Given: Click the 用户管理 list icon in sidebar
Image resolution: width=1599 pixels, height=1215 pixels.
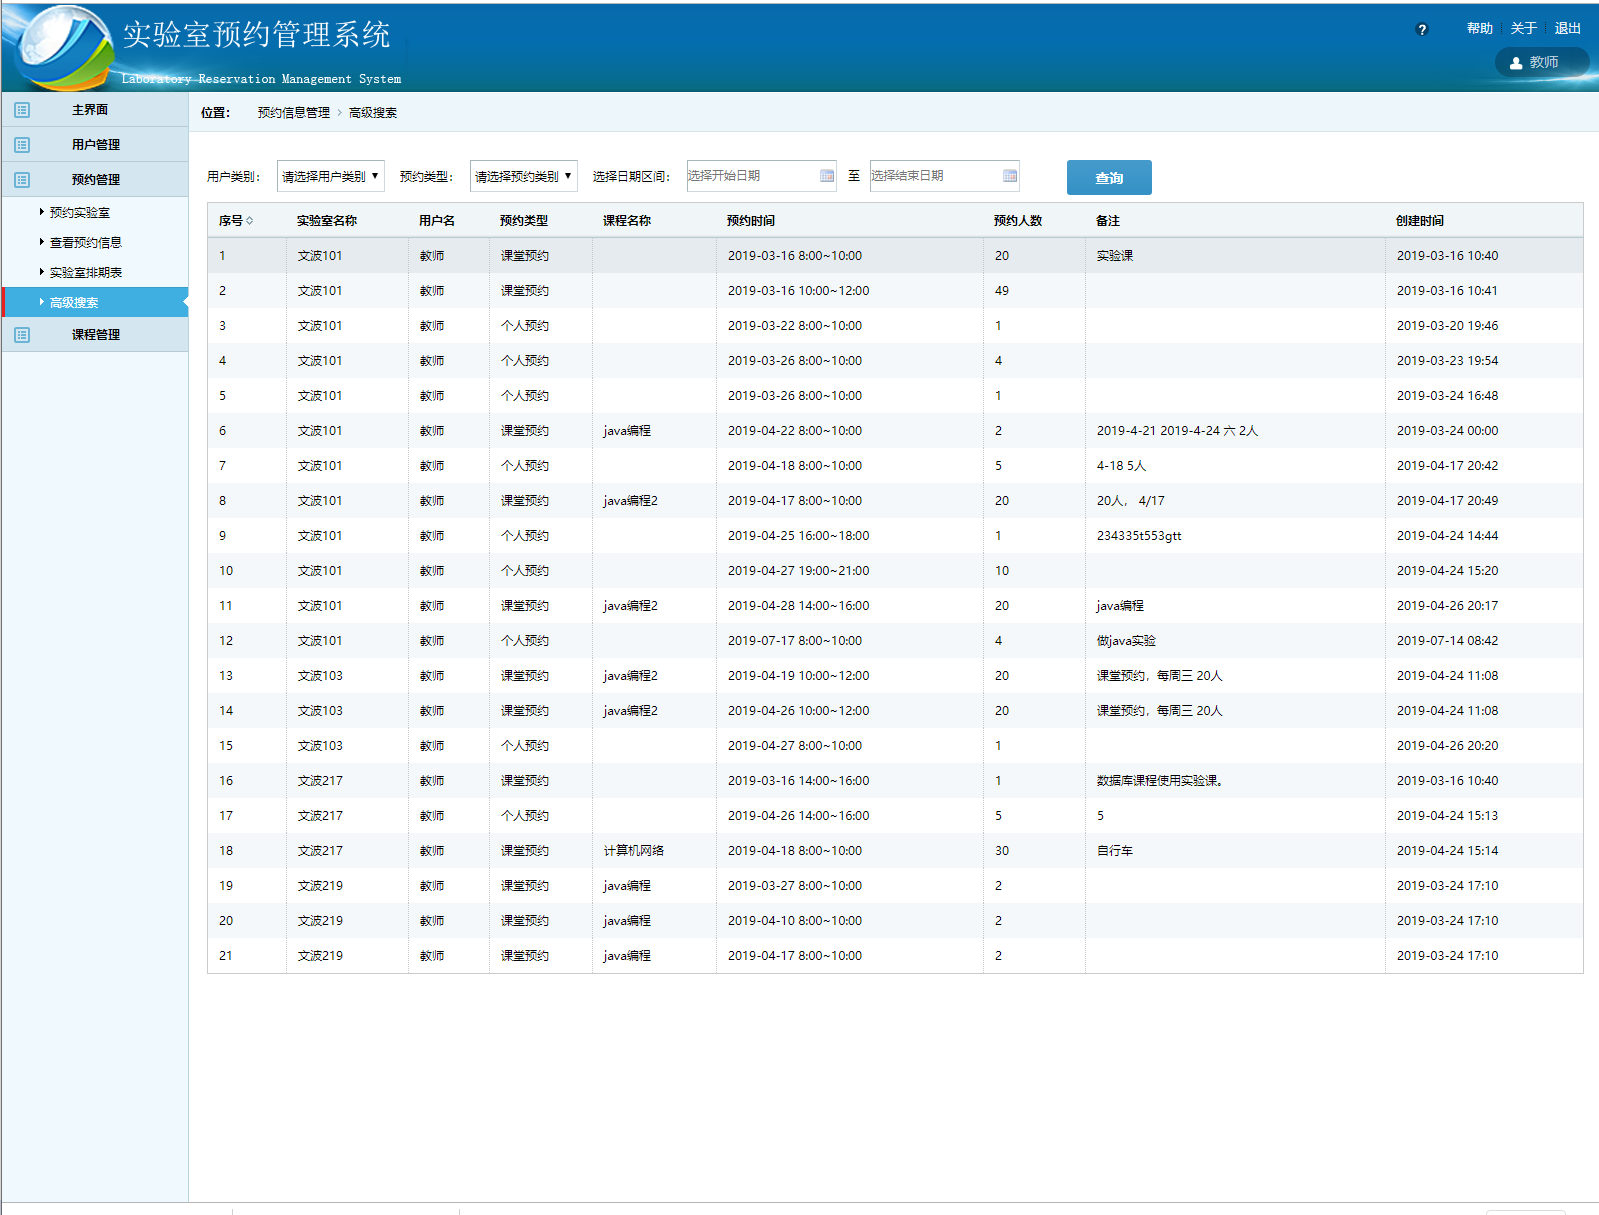Looking at the screenshot, I should click(x=22, y=145).
